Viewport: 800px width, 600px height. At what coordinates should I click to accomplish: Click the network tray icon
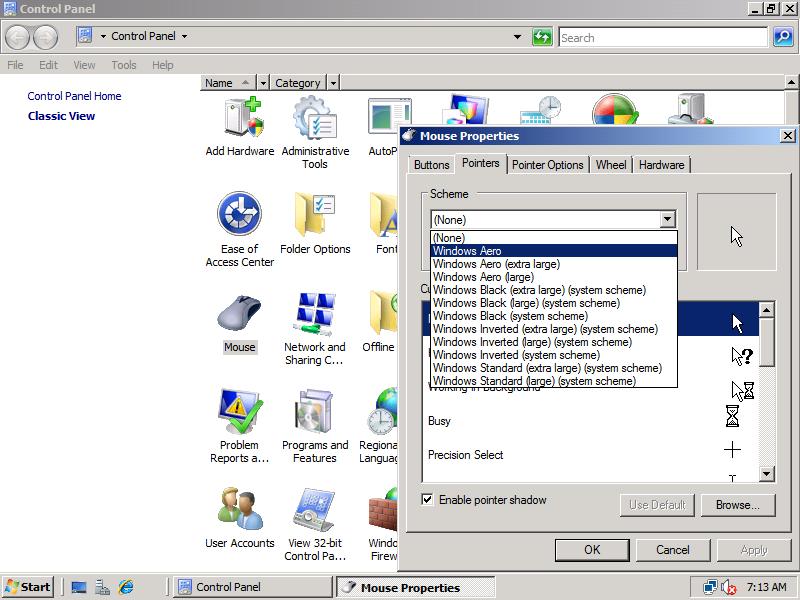pos(710,587)
